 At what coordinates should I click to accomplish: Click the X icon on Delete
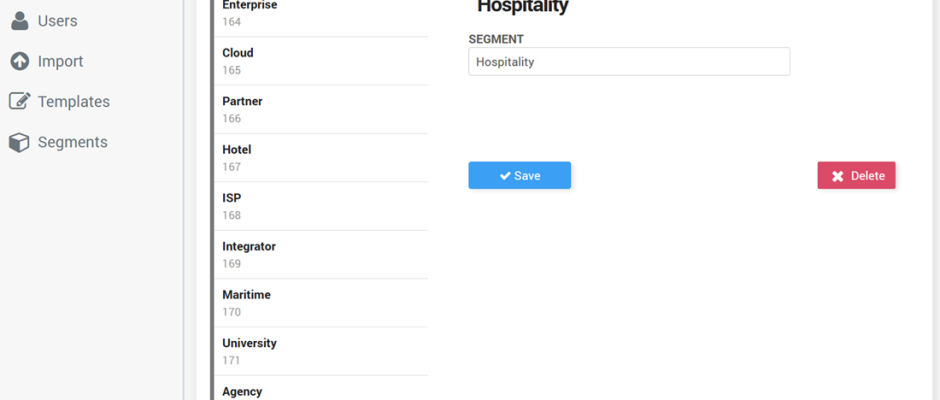pyautogui.click(x=838, y=176)
